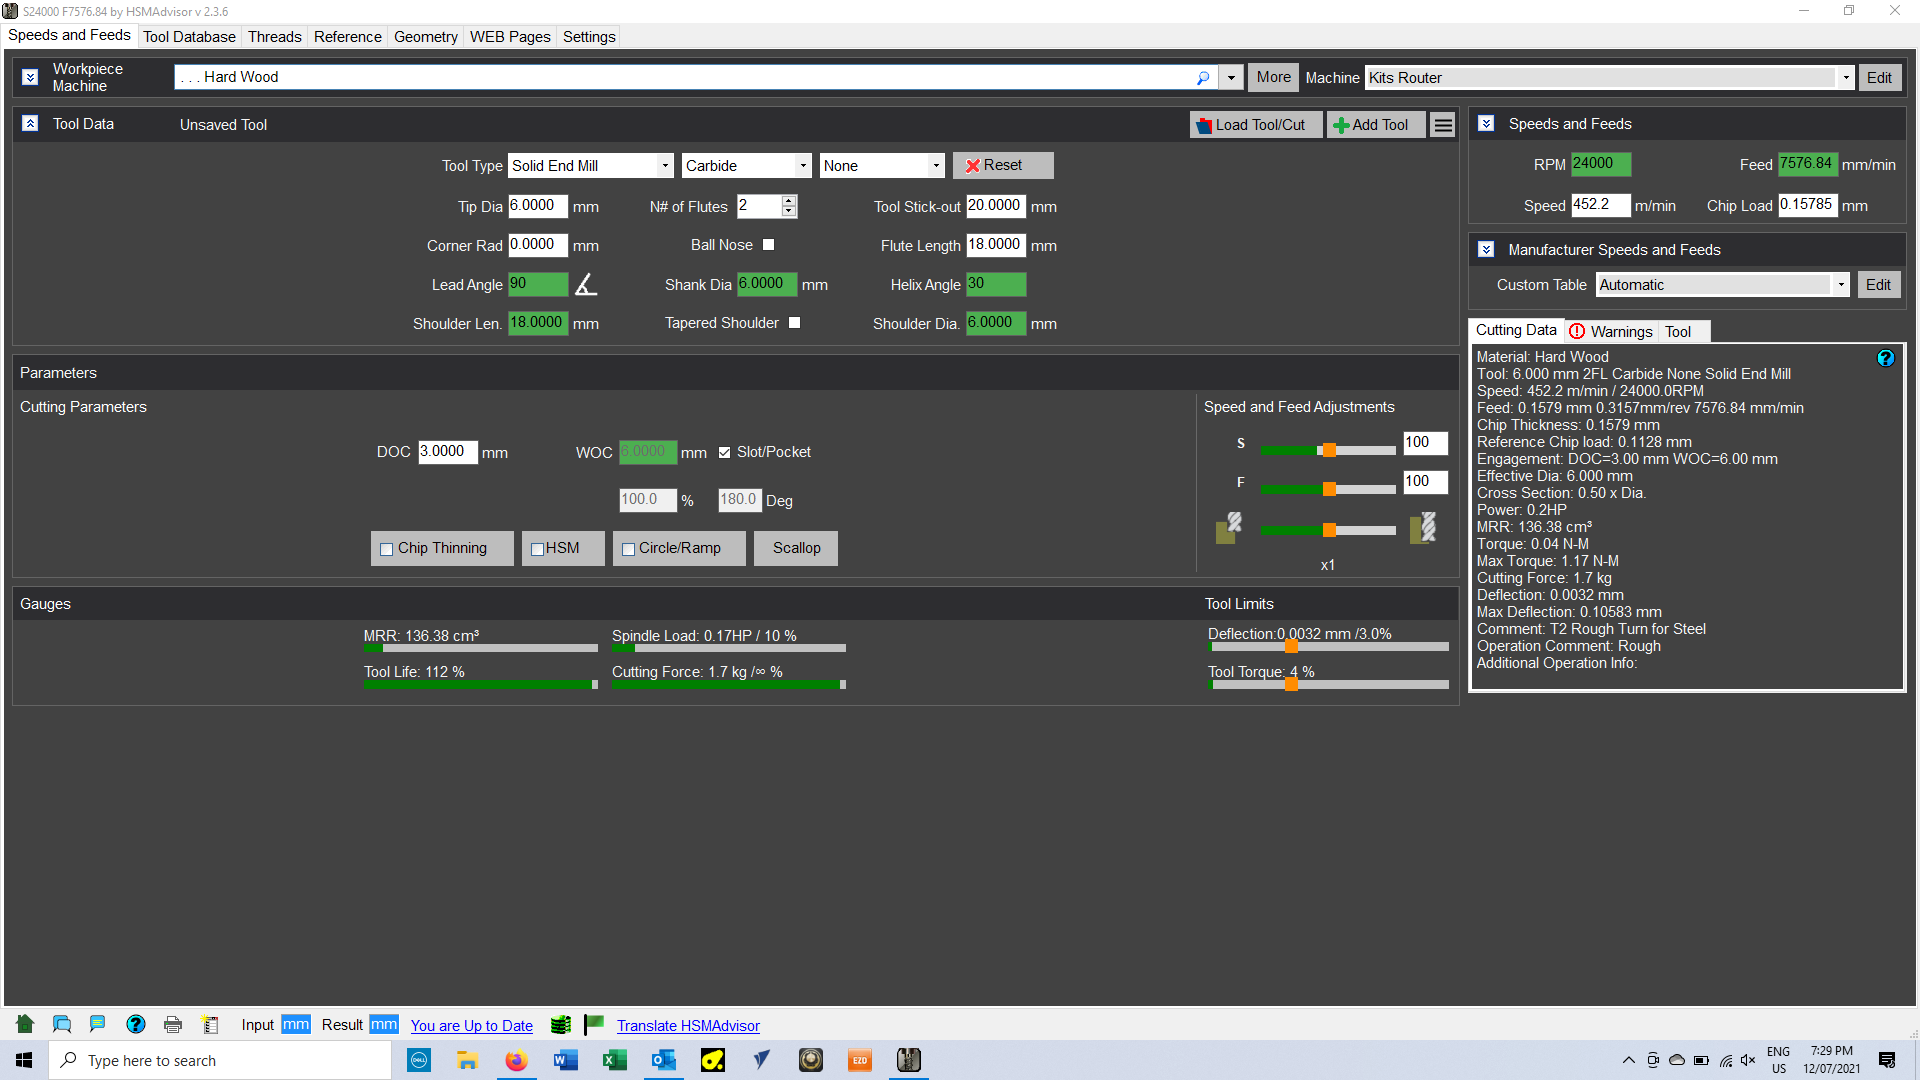Open the Warnings tab
Screen dimensions: 1920x1080
pos(1611,332)
